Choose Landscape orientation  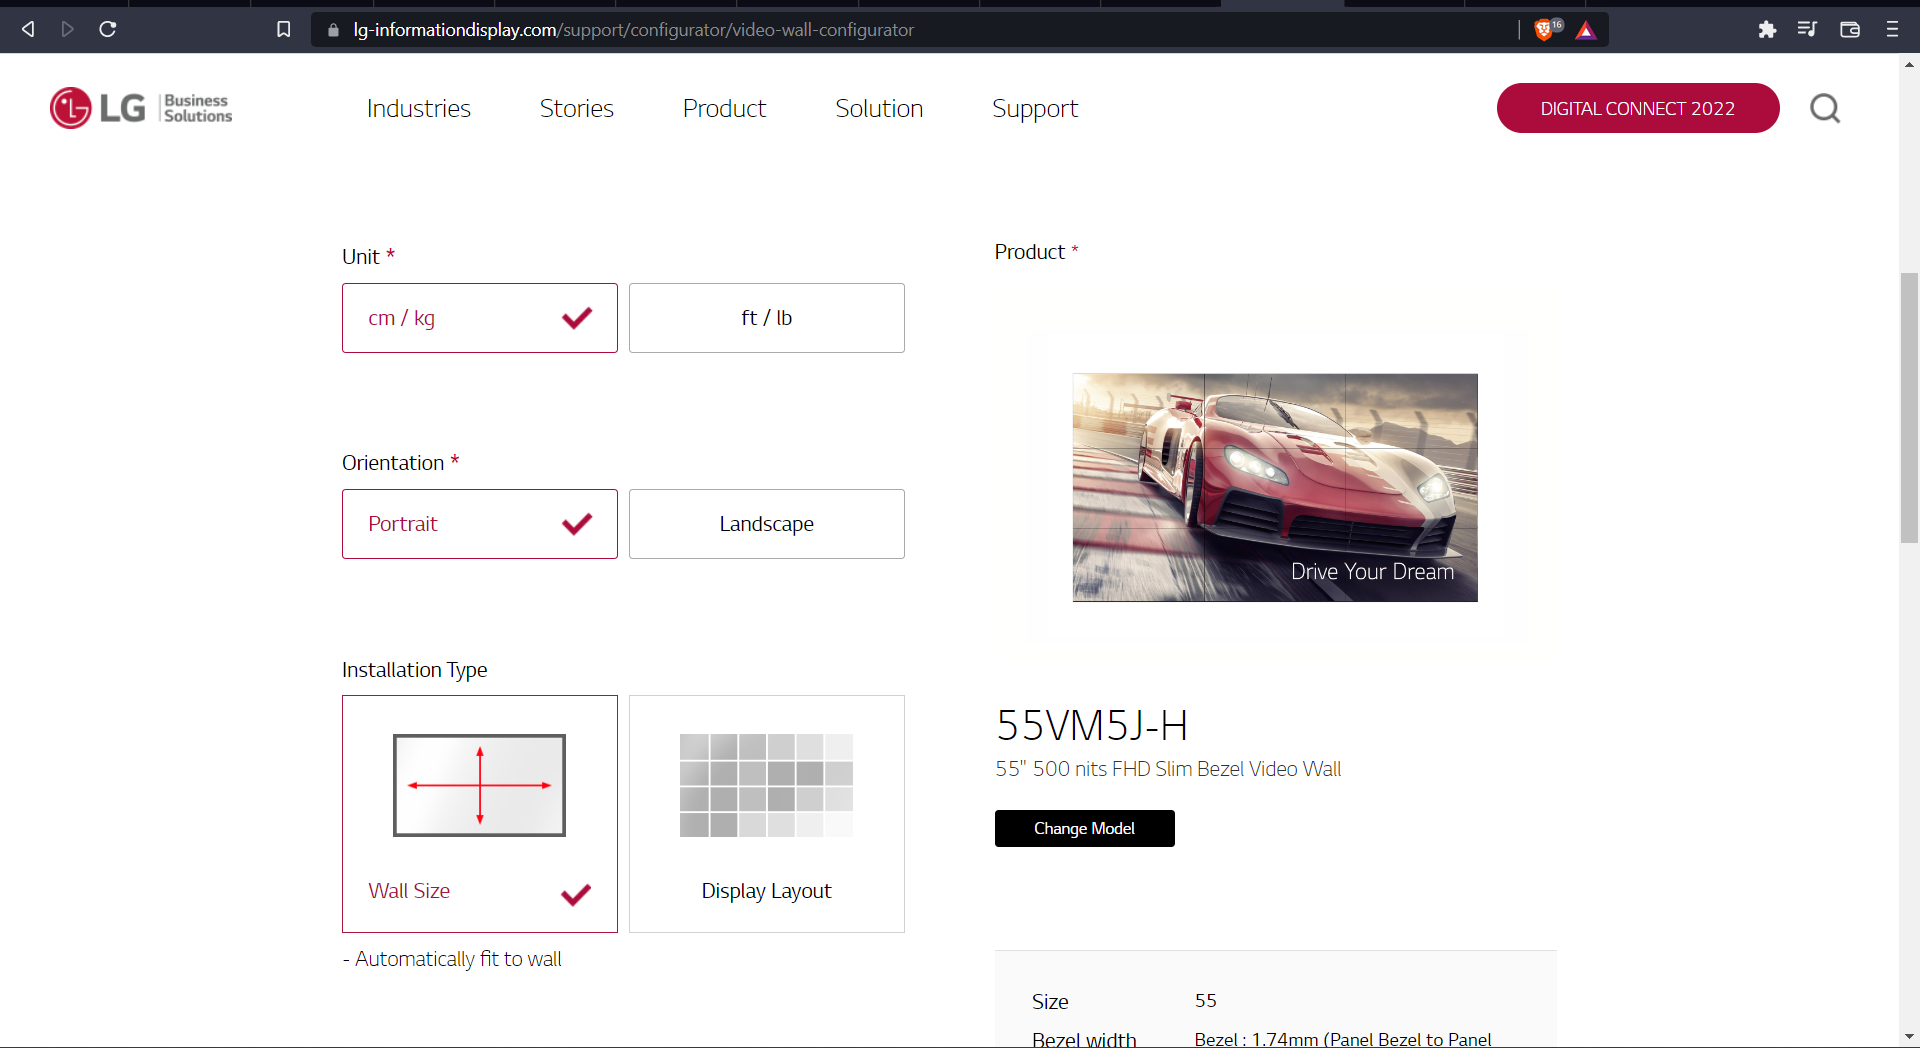[x=767, y=524]
